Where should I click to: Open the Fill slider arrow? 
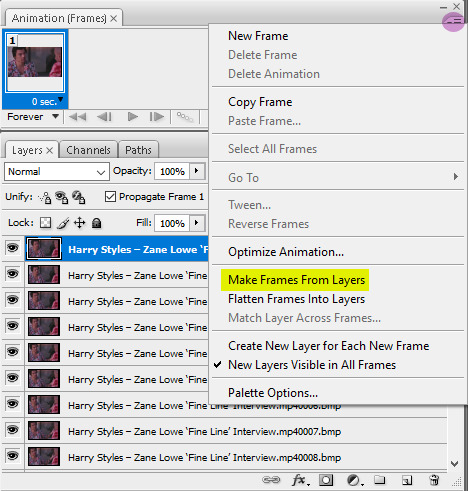pyautogui.click(x=197, y=223)
